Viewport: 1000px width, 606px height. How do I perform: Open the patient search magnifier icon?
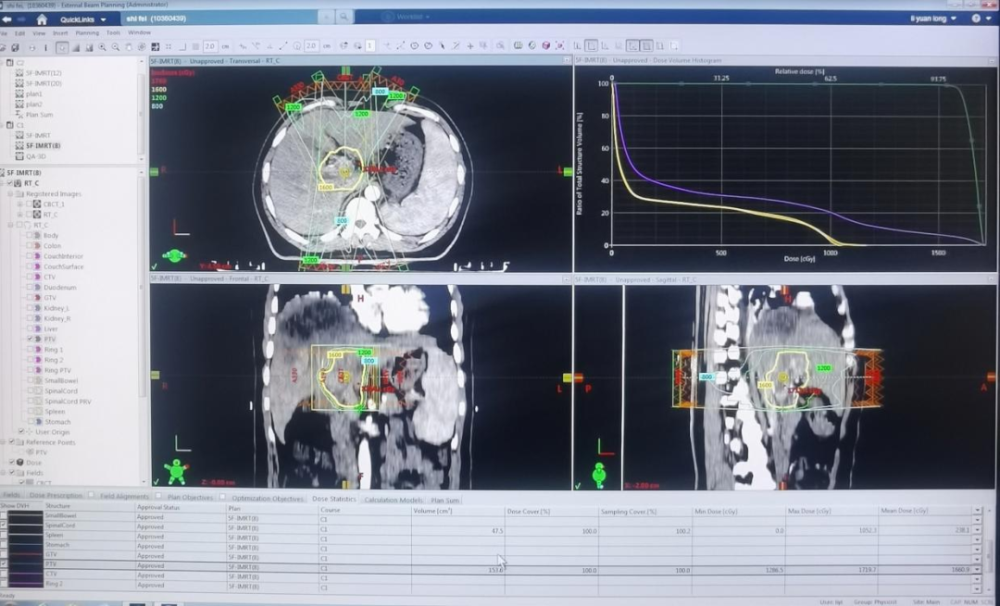[344, 18]
